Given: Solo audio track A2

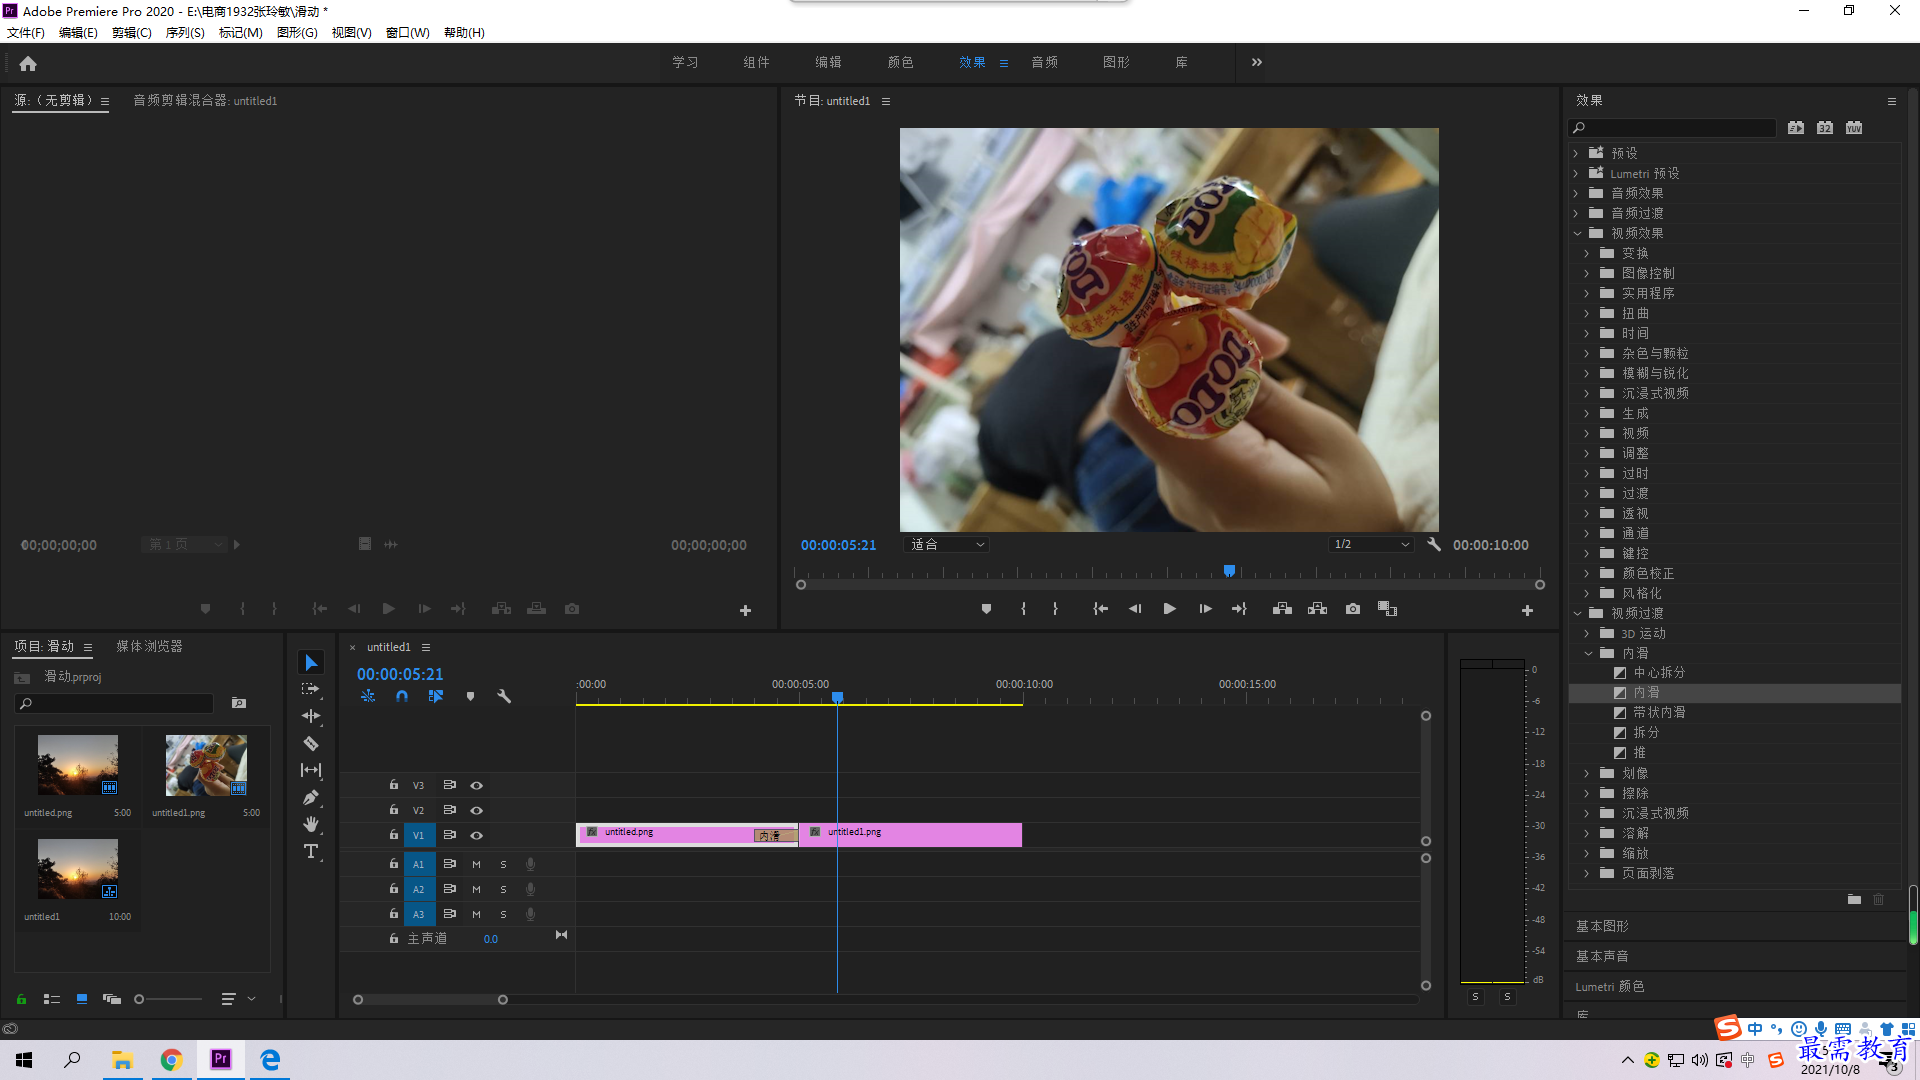Looking at the screenshot, I should [503, 889].
